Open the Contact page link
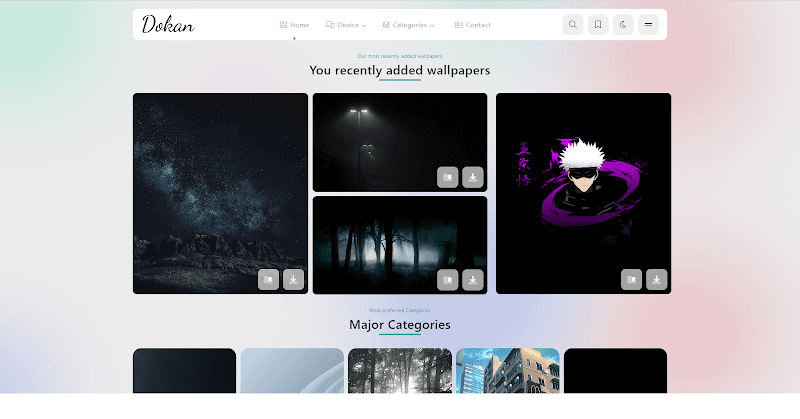 [x=472, y=24]
